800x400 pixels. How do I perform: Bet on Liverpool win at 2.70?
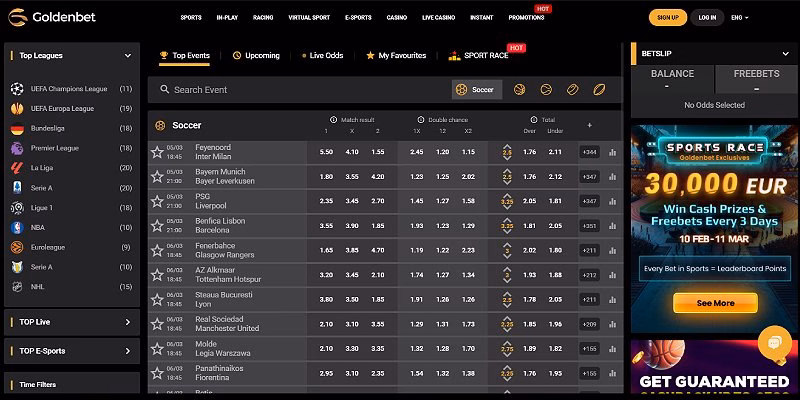378,201
